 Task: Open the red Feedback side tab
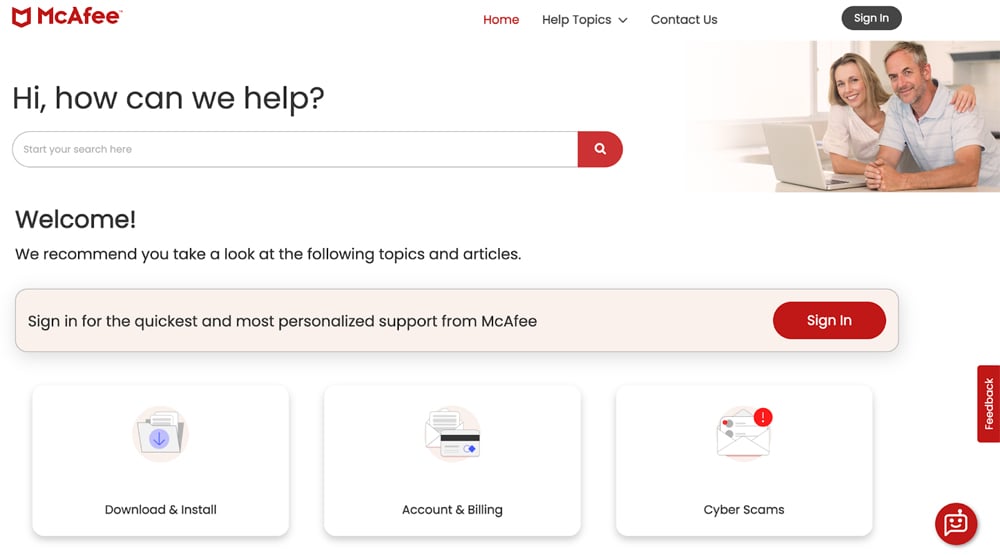click(988, 403)
